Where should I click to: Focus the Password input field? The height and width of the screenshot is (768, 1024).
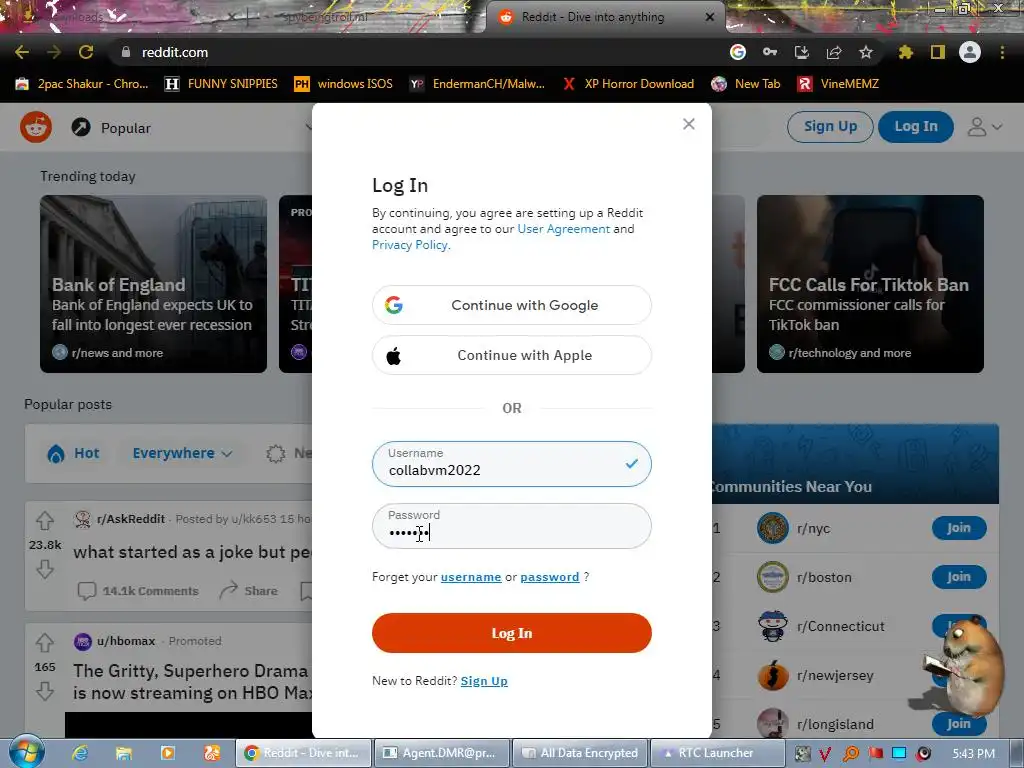[x=511, y=526]
